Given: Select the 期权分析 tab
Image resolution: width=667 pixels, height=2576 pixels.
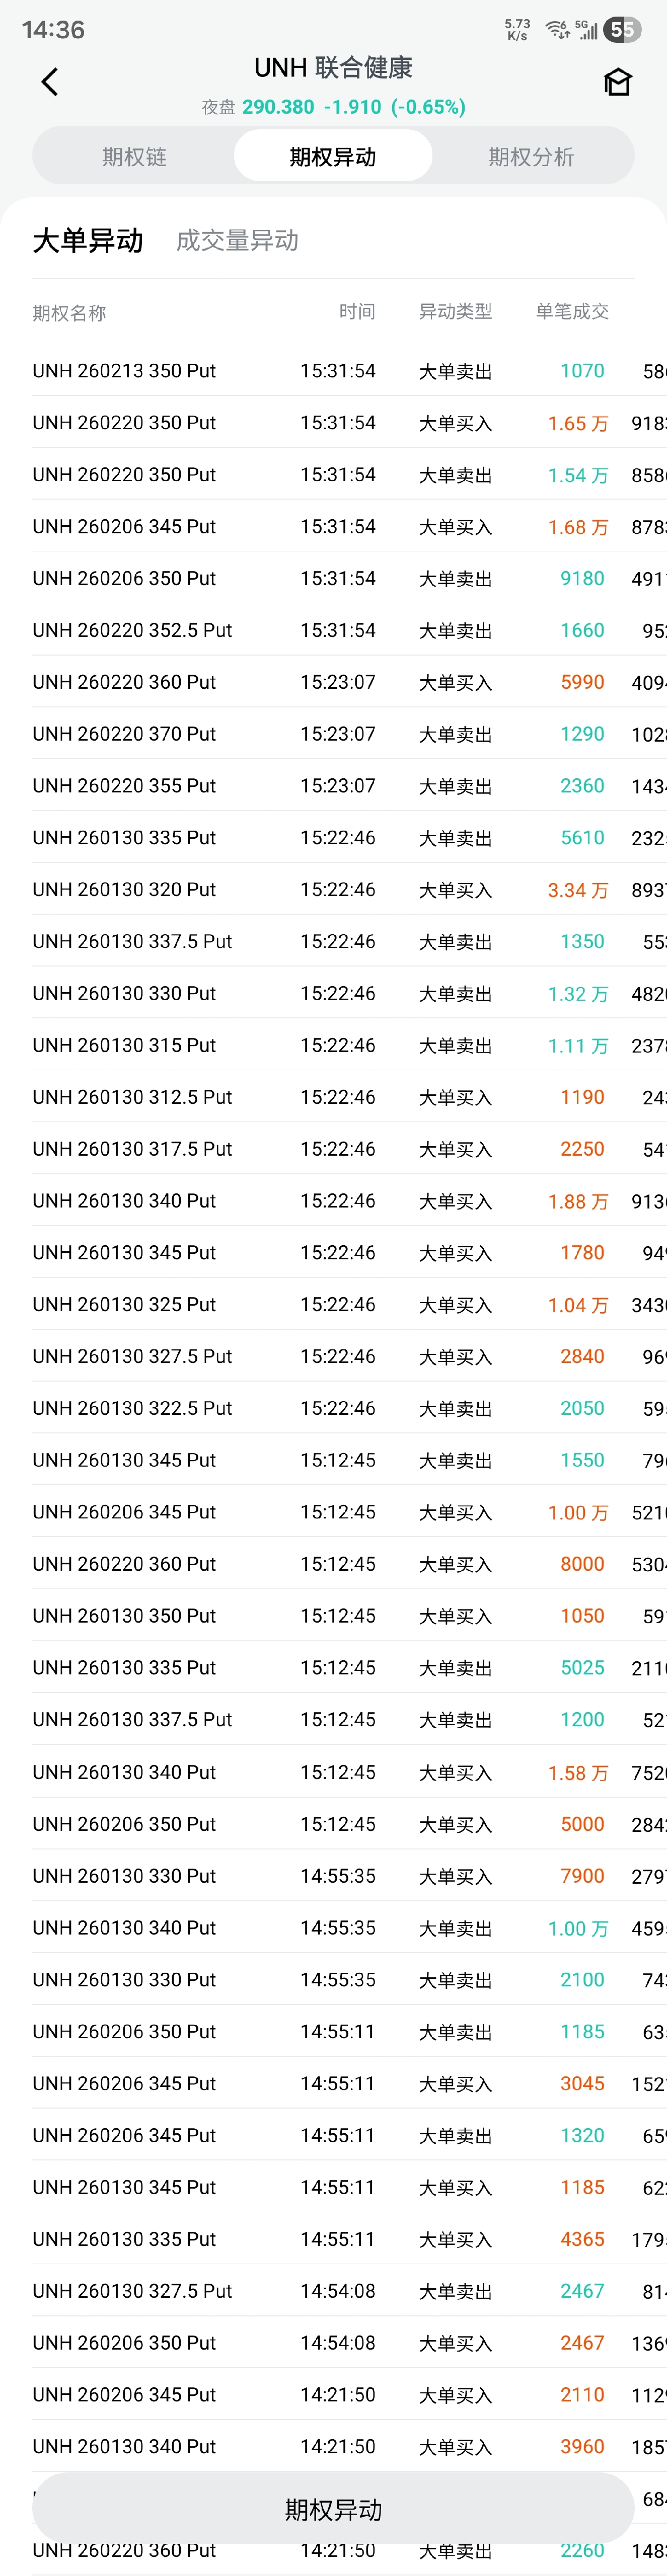Looking at the screenshot, I should click(x=531, y=157).
